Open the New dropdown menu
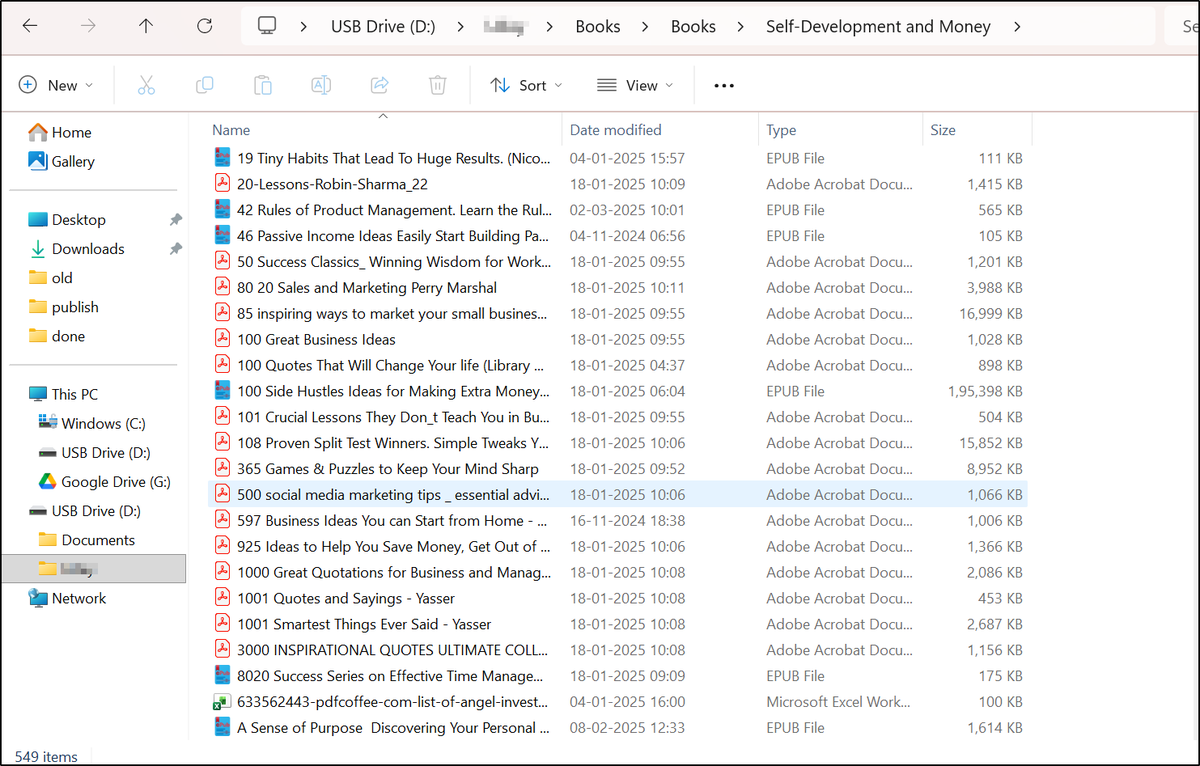Screen dimensions: 1200x766 [56, 86]
